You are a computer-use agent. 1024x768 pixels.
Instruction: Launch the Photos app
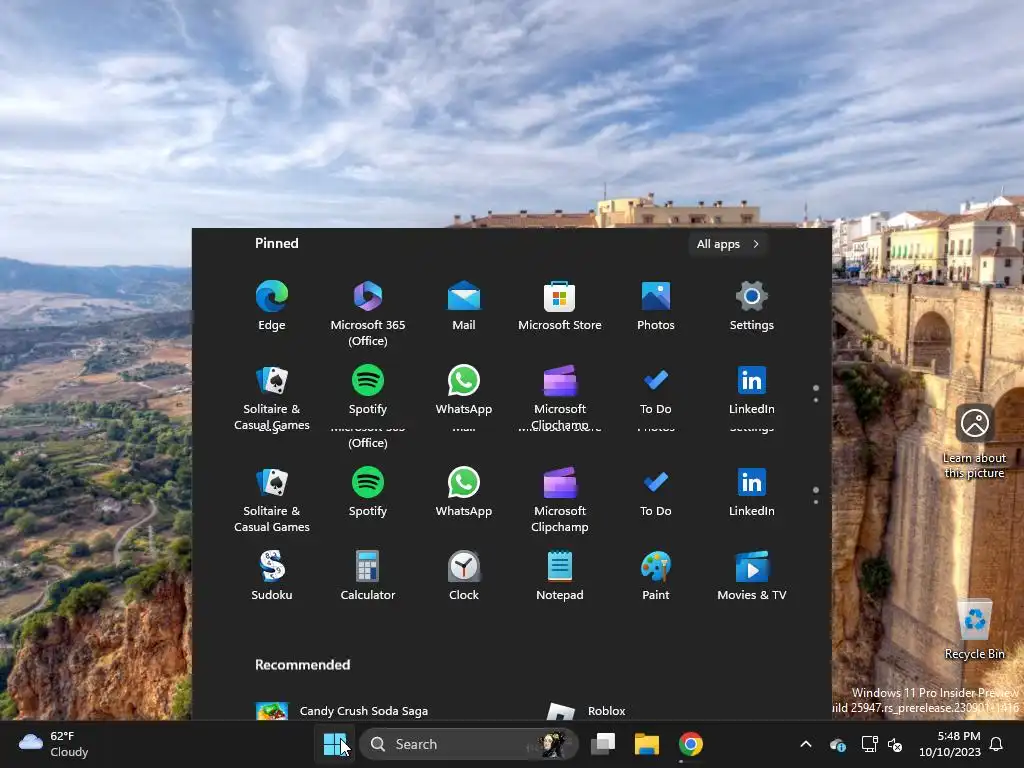pyautogui.click(x=656, y=304)
